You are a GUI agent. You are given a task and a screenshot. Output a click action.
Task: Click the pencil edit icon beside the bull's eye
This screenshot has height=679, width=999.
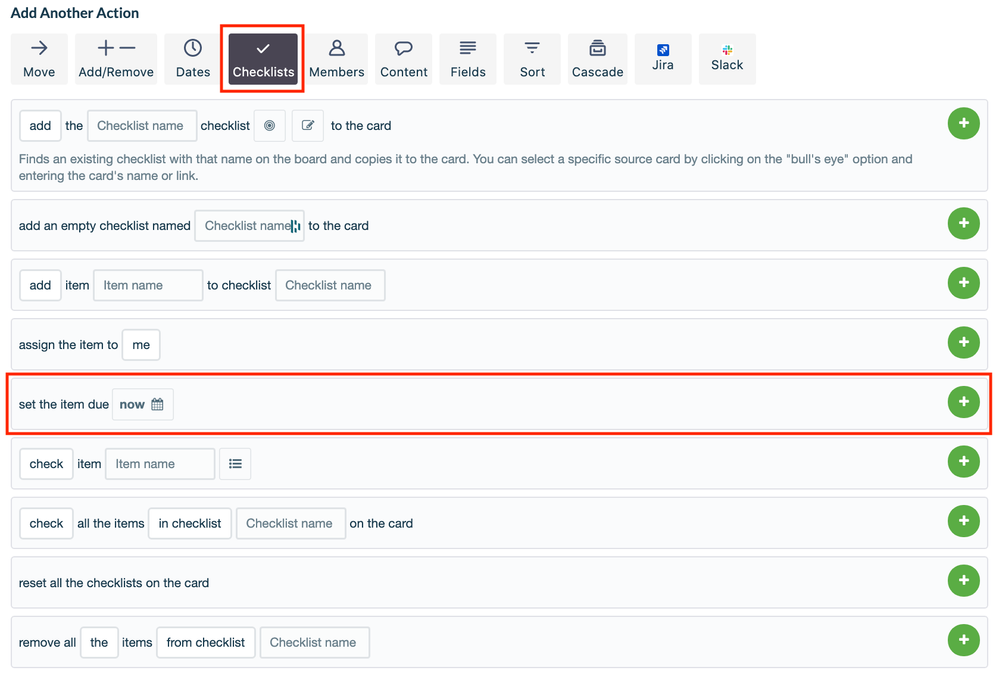307,125
